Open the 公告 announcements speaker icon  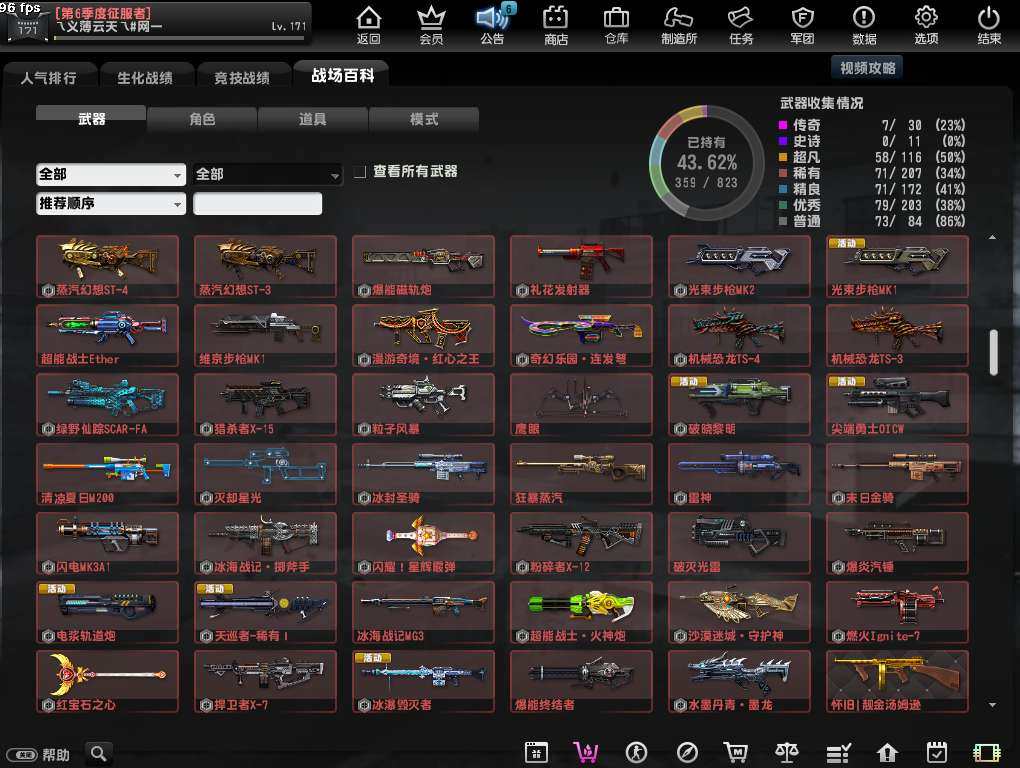point(492,25)
